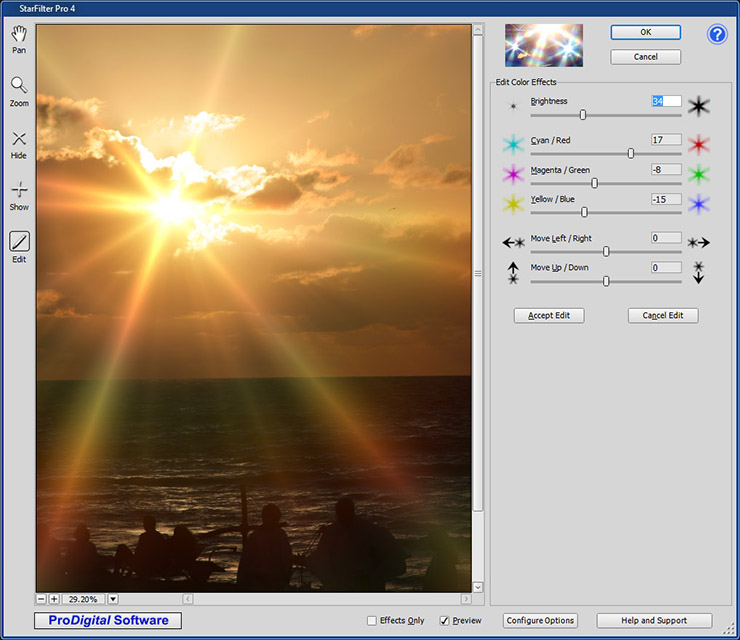Click the Cyan / Red slider handle
This screenshot has height=640, width=740.
tap(631, 153)
